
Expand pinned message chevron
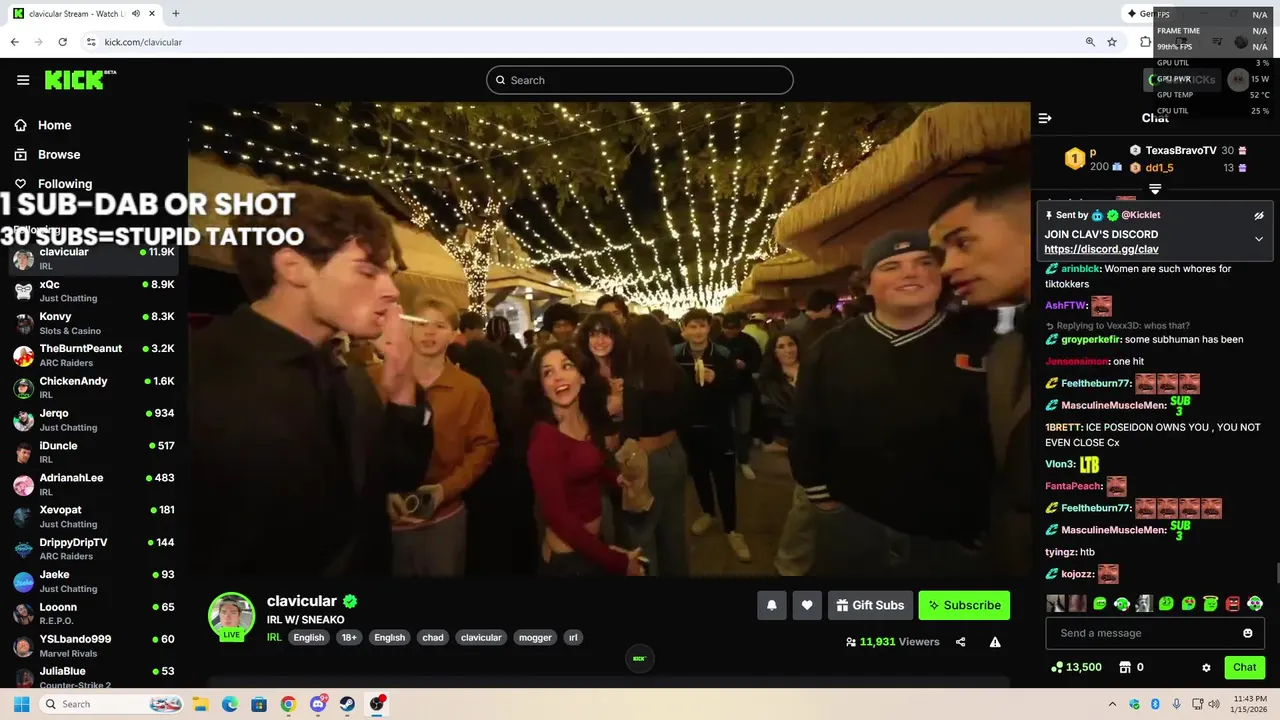point(1259,239)
